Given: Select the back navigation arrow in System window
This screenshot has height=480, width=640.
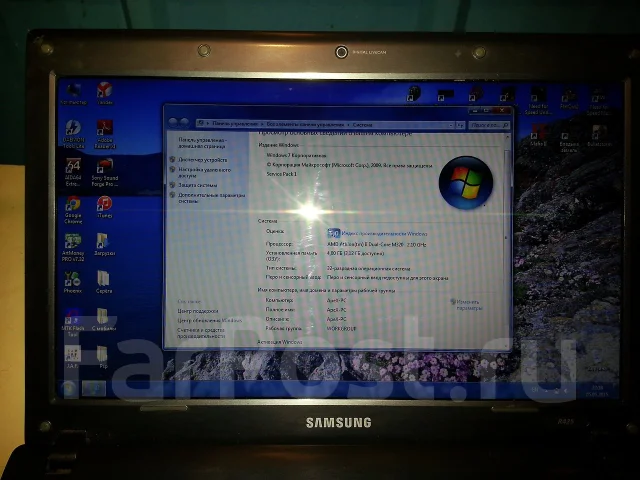Looking at the screenshot, I should pos(173,122).
